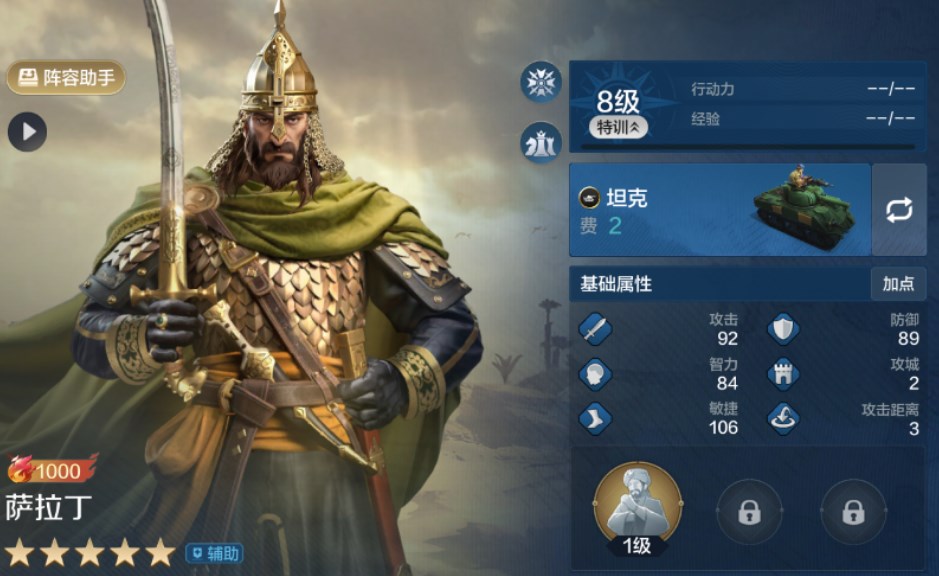Tap the attack range icon

[783, 418]
